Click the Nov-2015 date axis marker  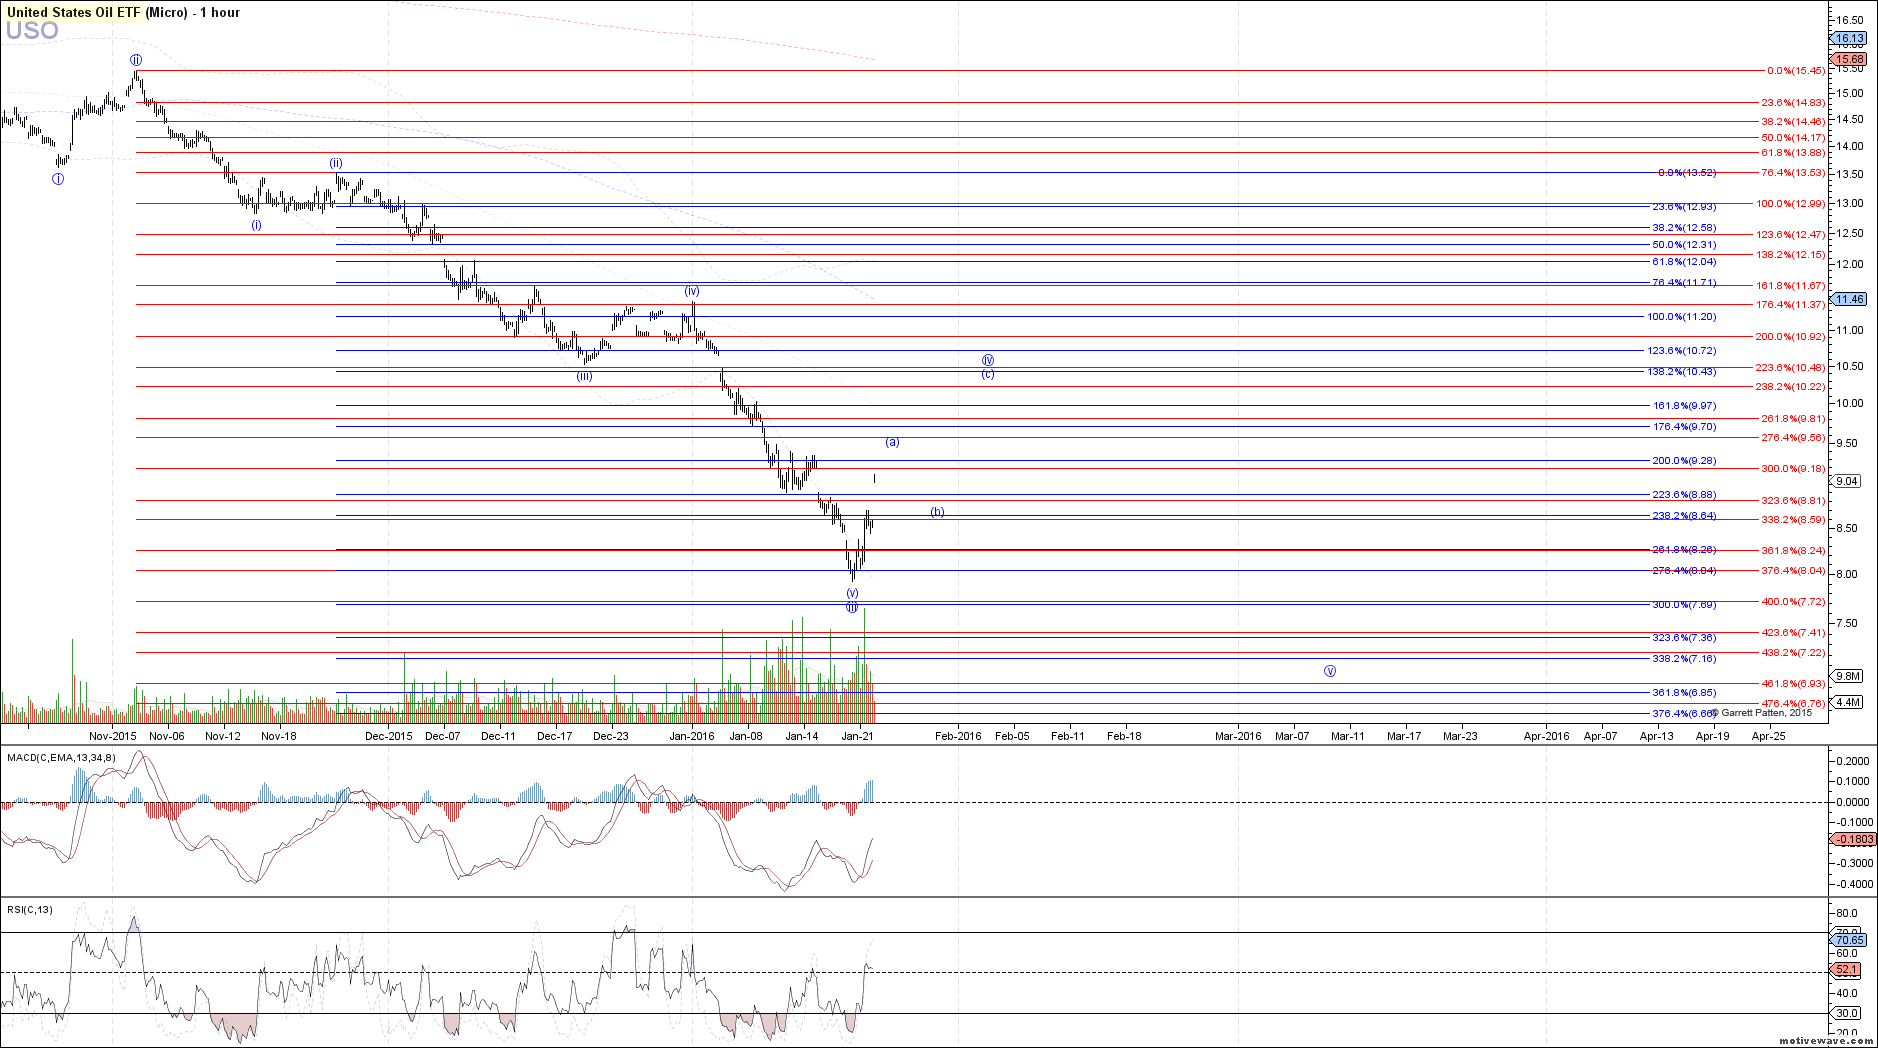pos(112,736)
